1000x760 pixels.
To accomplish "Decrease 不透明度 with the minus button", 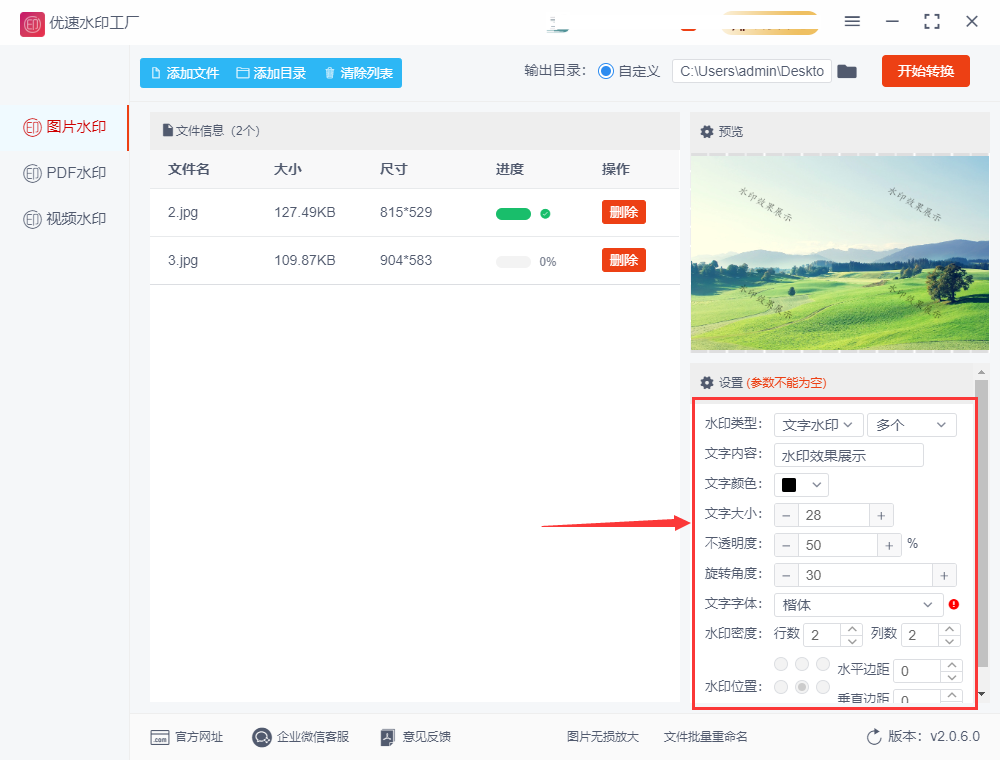I will (x=786, y=545).
